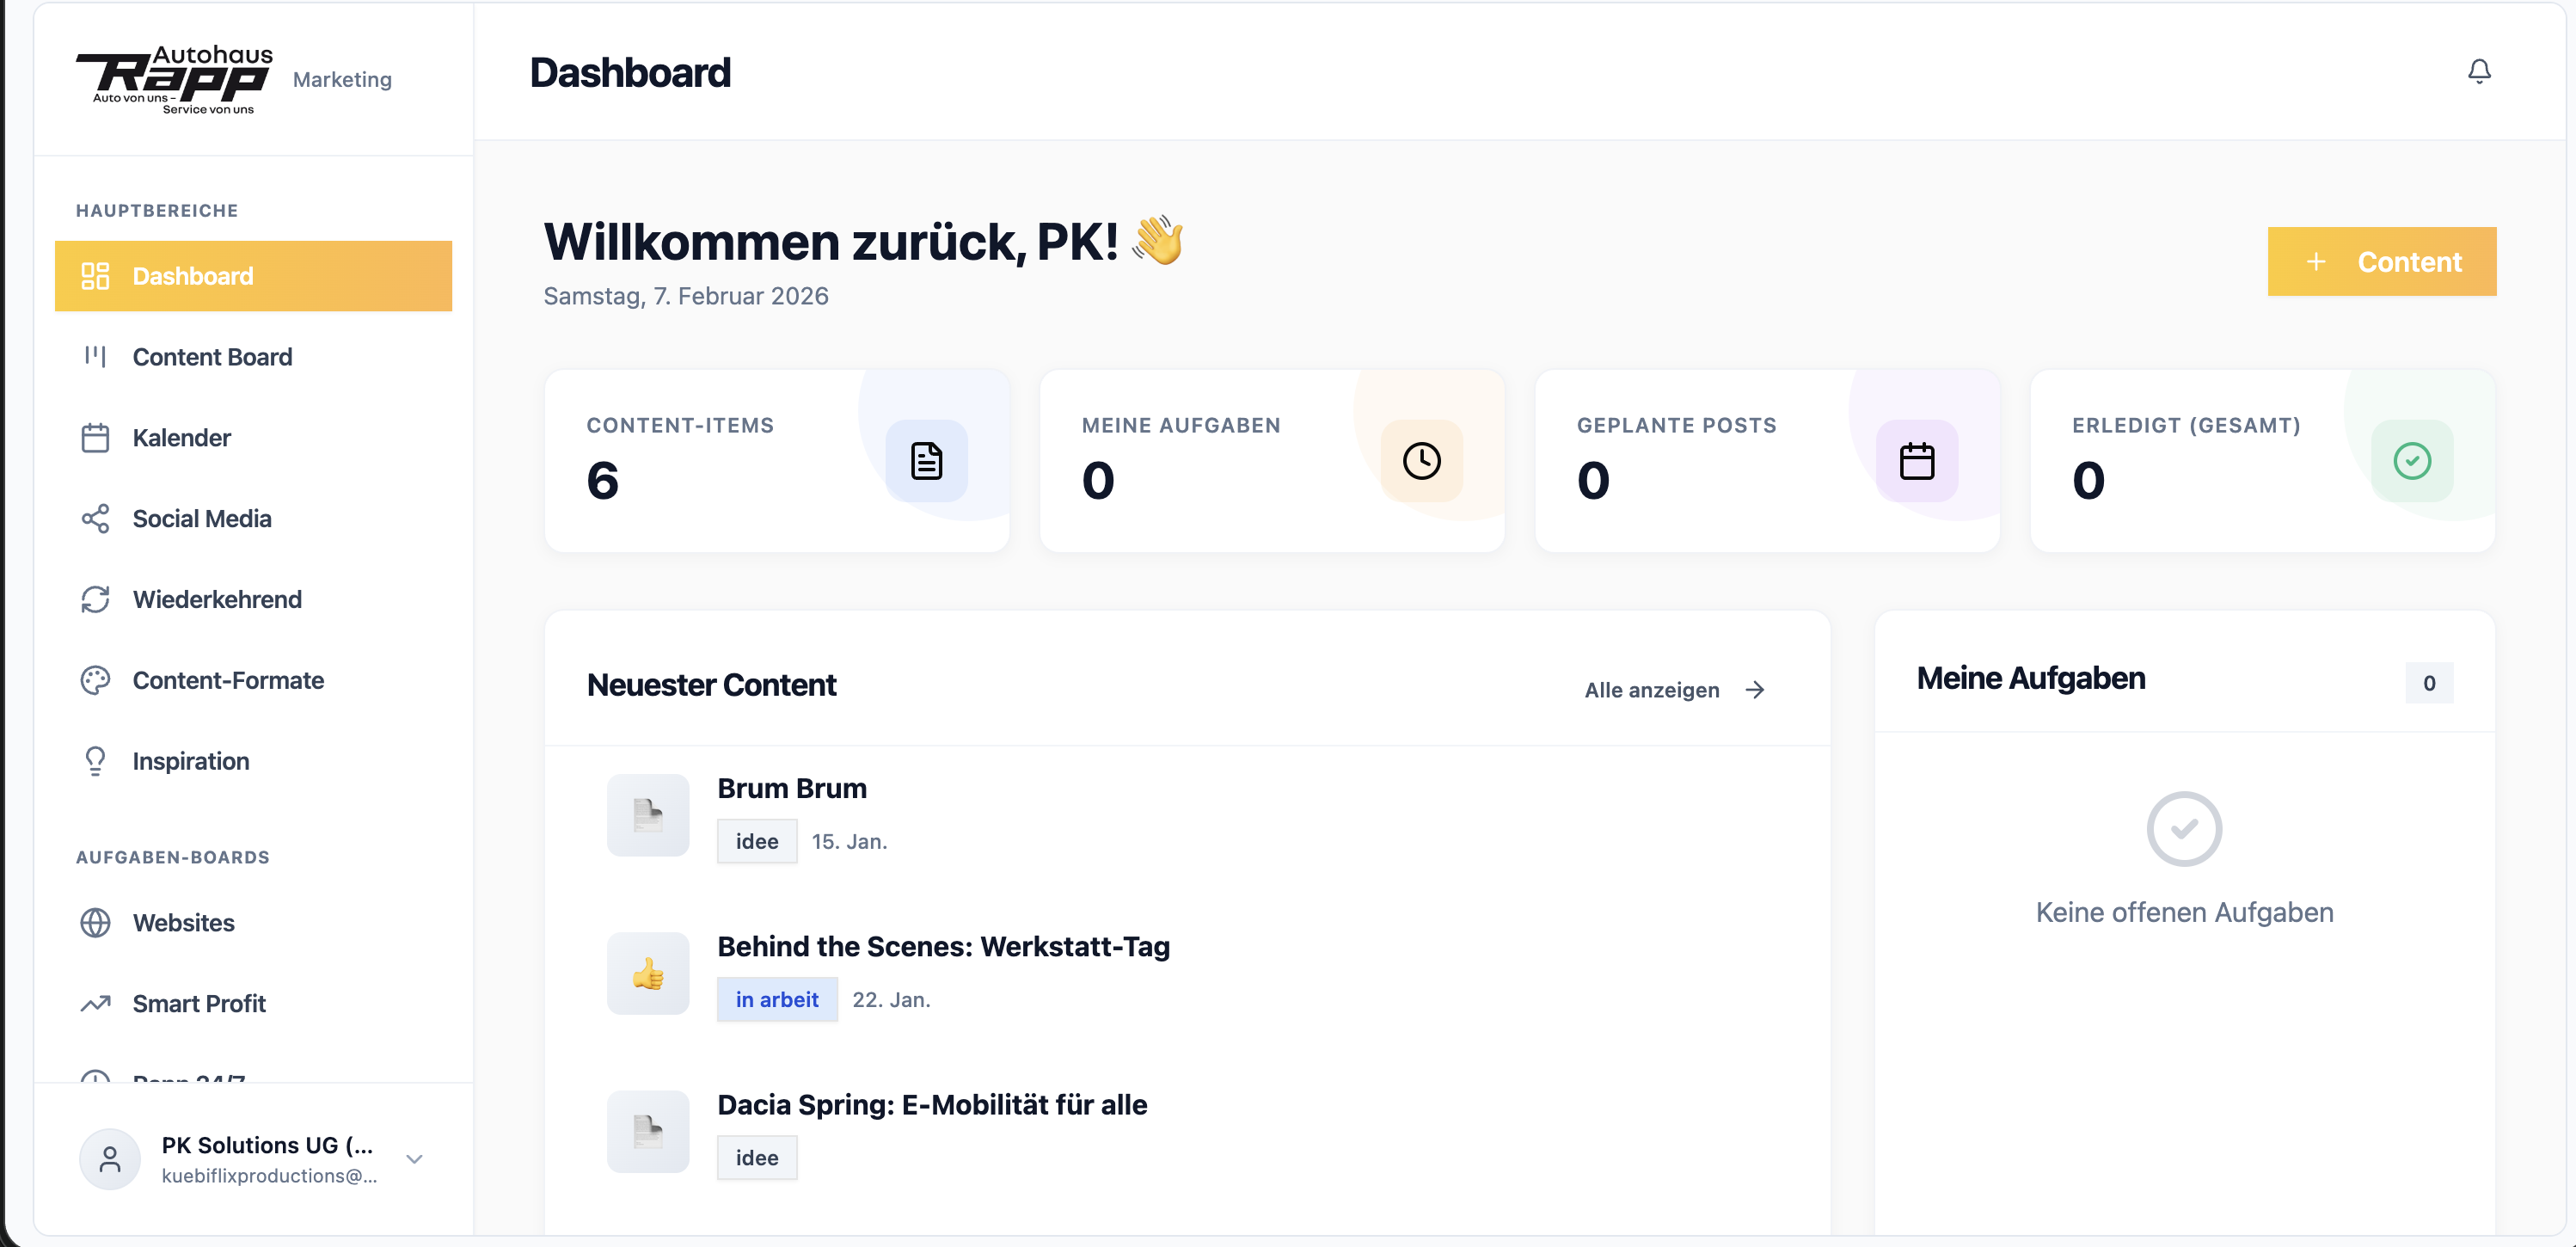Open Inspiration via the lightbulb icon
This screenshot has height=1247, width=2576.
coord(95,760)
